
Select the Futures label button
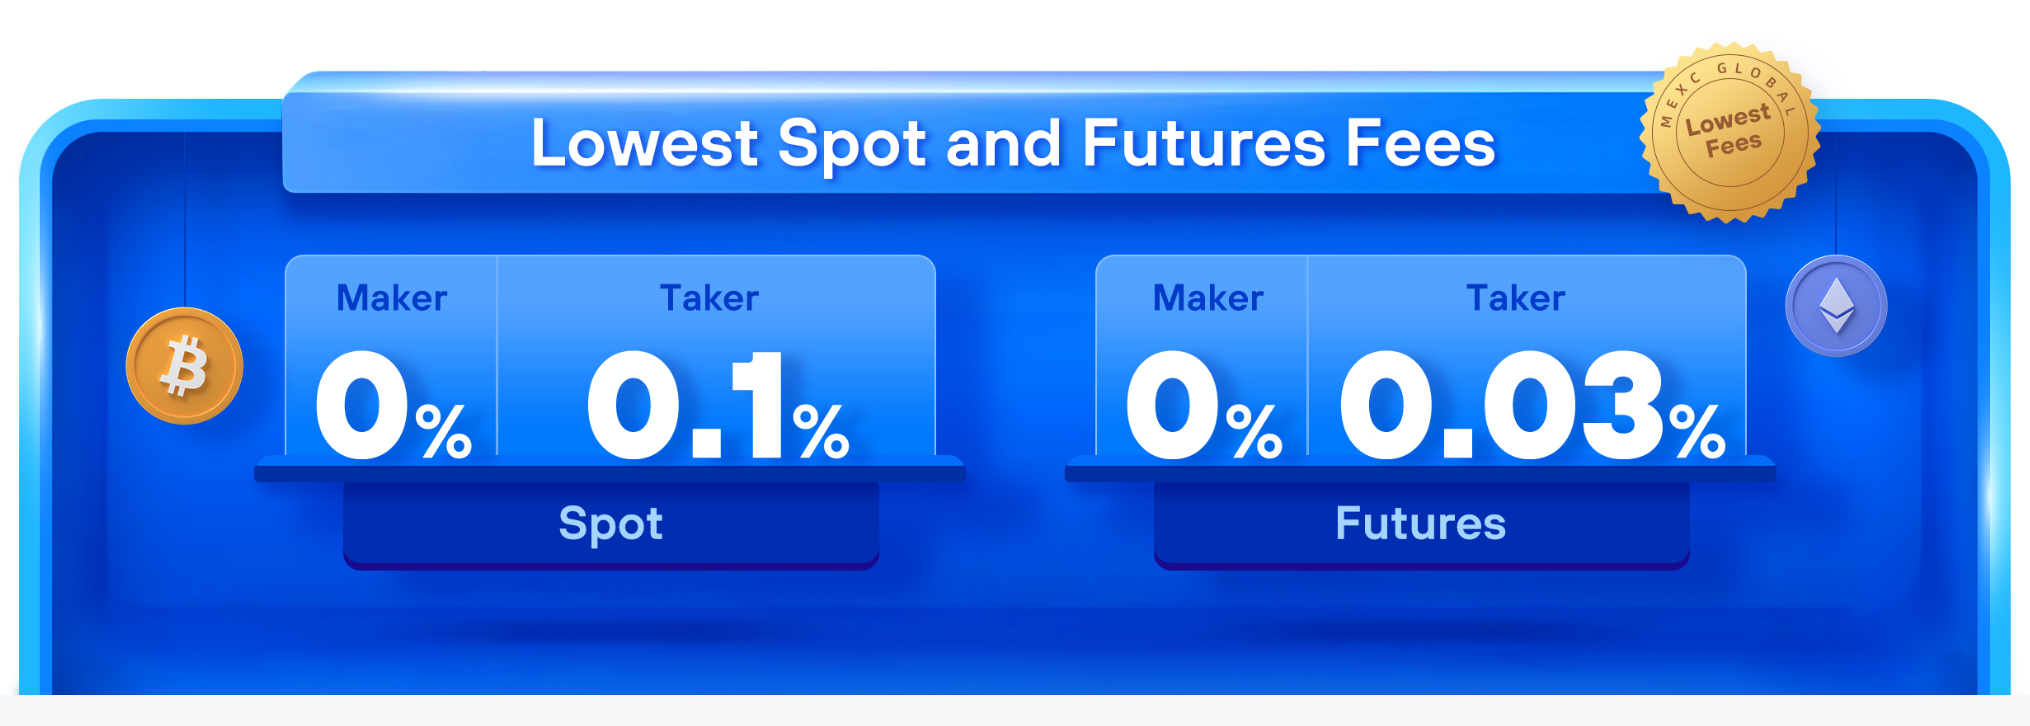(1421, 524)
